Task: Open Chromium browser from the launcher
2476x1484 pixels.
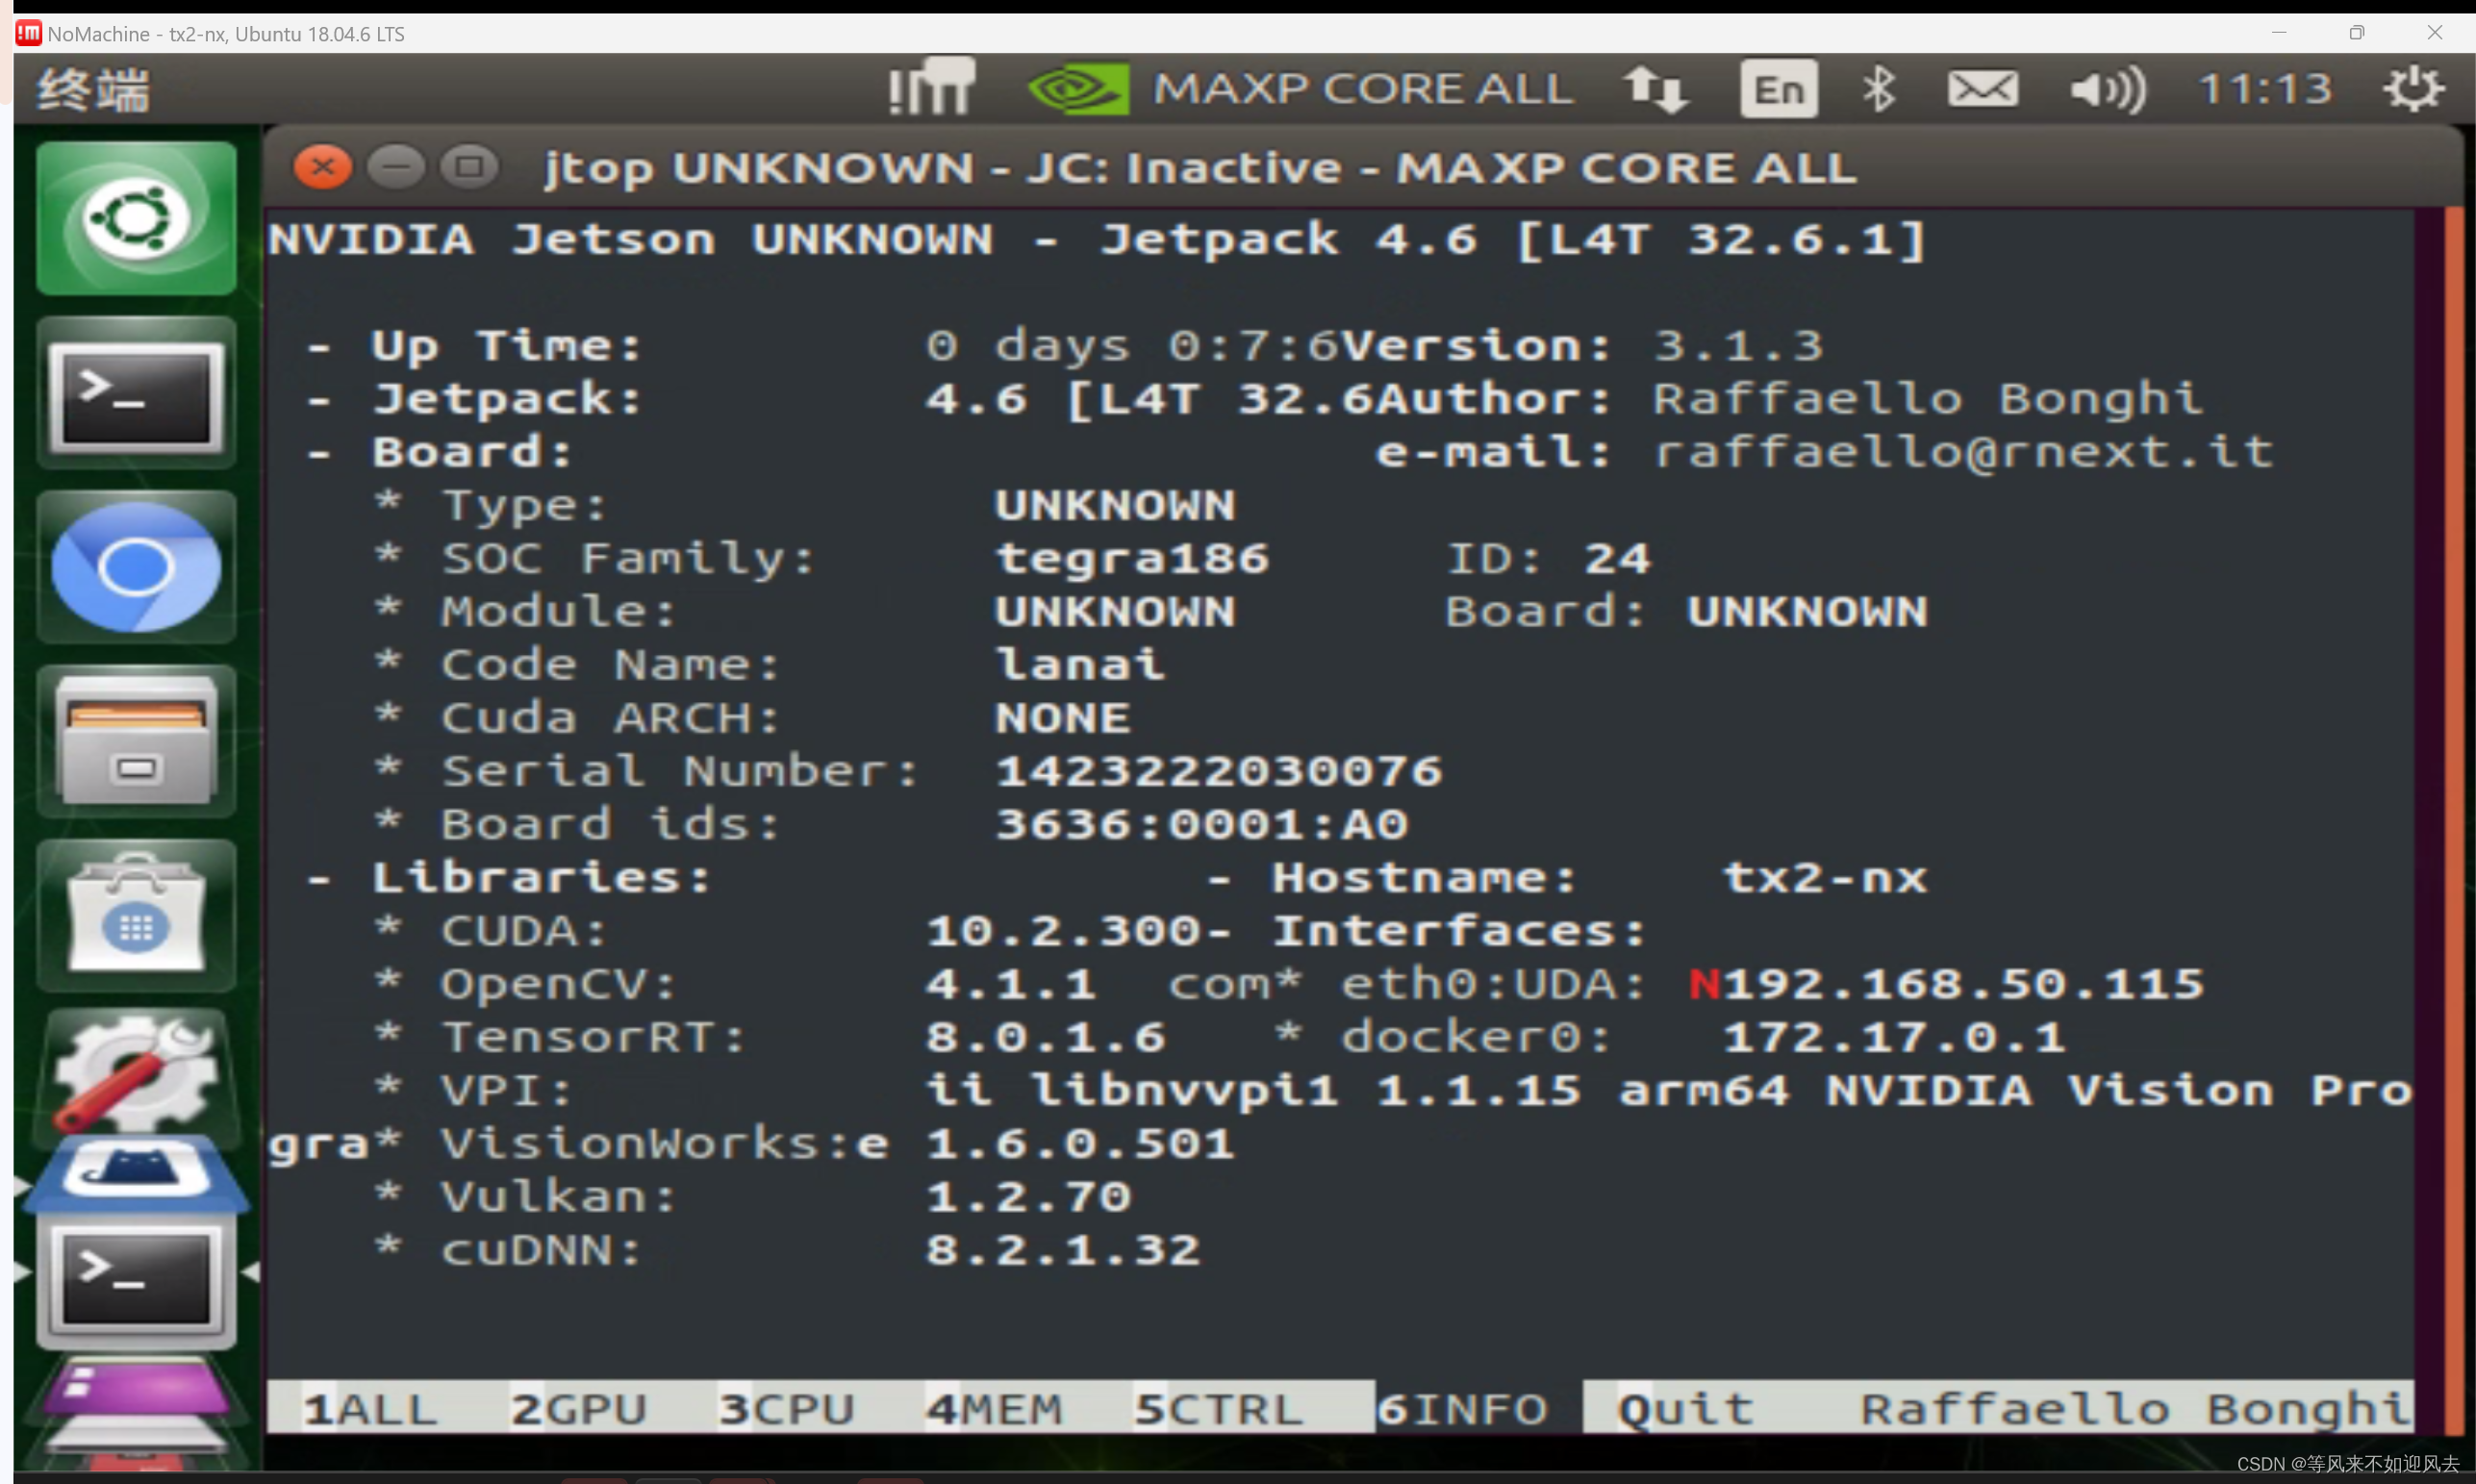Action: tap(136, 567)
